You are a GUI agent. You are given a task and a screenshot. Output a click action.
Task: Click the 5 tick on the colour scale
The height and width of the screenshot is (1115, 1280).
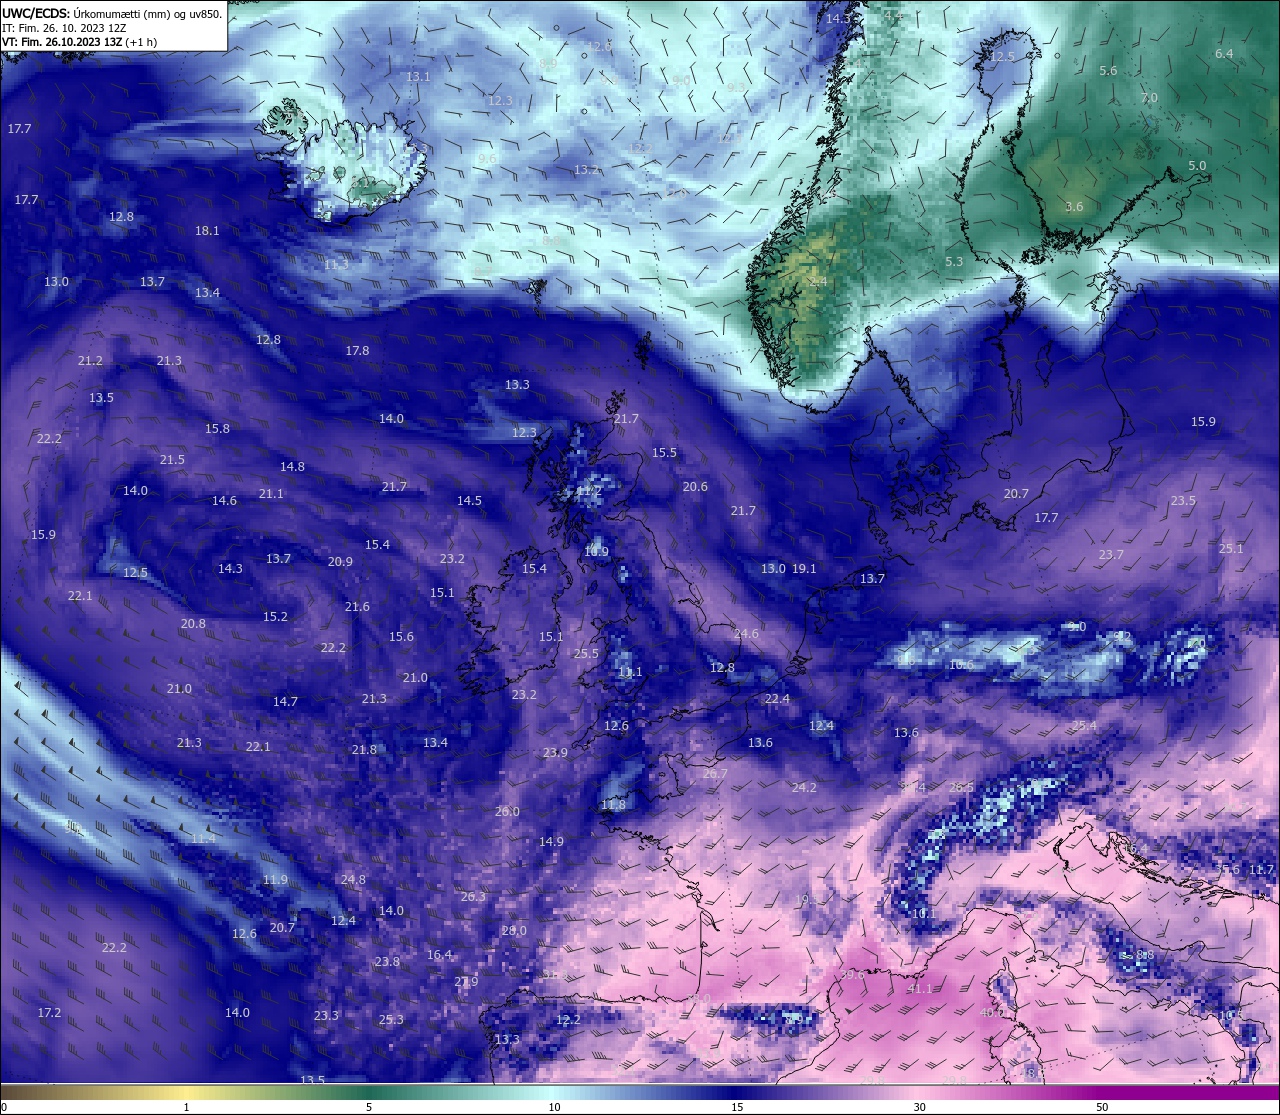[x=369, y=1107]
